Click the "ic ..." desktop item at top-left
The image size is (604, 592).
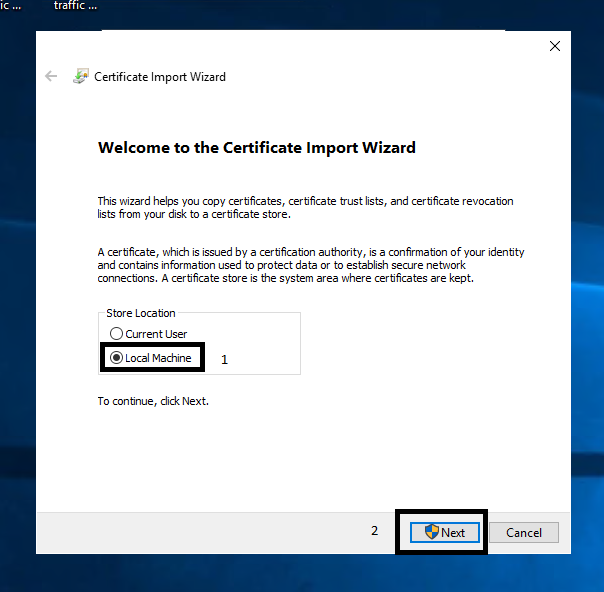(x=10, y=6)
